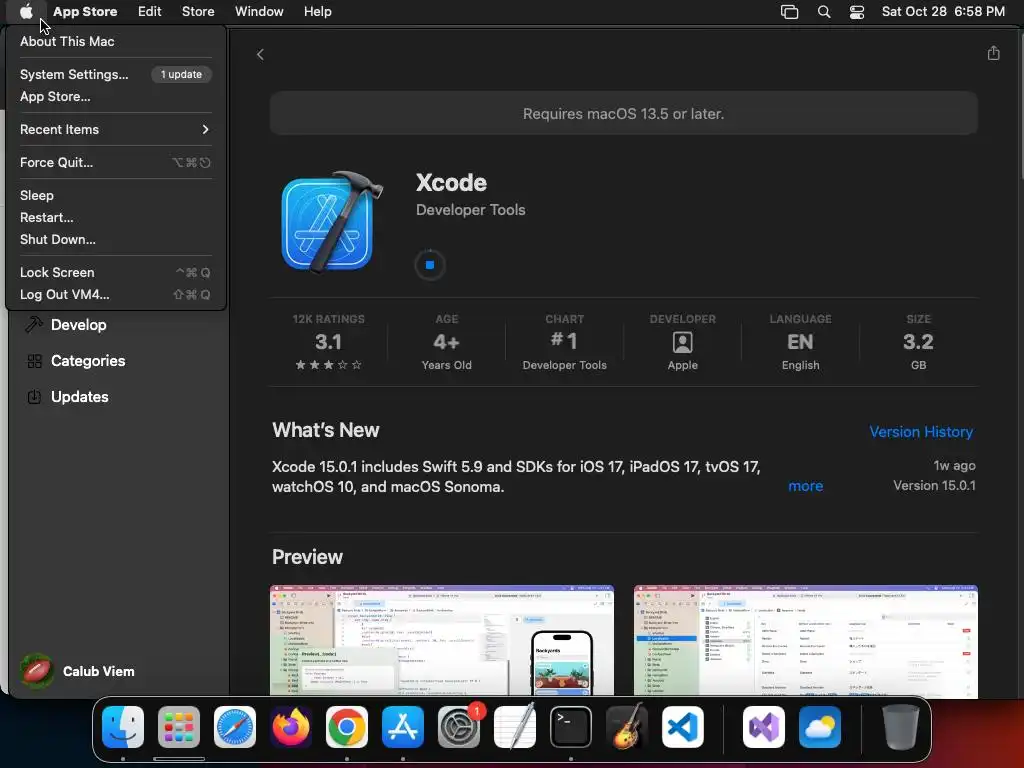Launch Safari from the Dock
Viewport: 1024px width, 768px height.
pyautogui.click(x=235, y=727)
